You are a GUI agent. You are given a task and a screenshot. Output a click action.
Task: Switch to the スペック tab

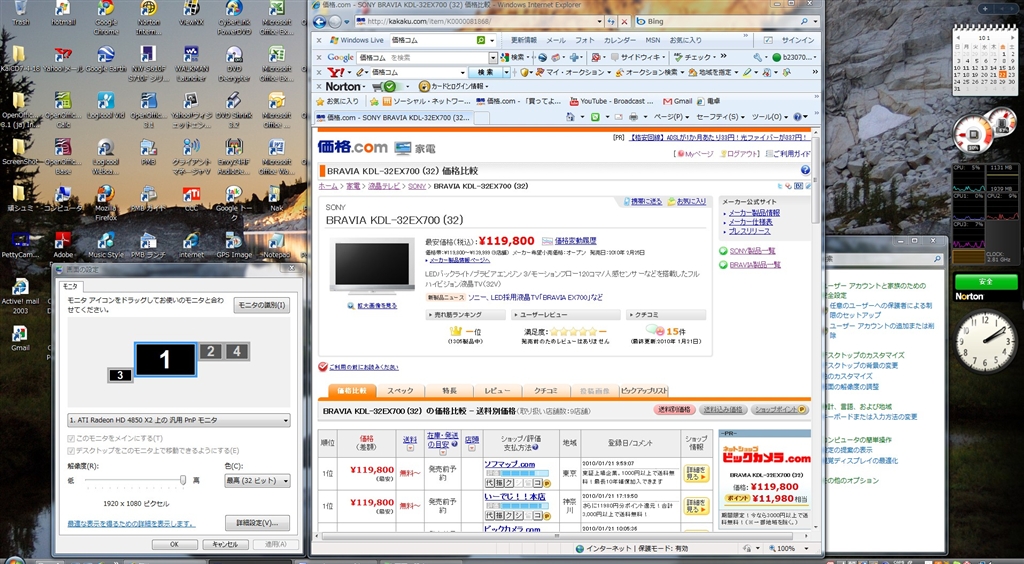[400, 391]
